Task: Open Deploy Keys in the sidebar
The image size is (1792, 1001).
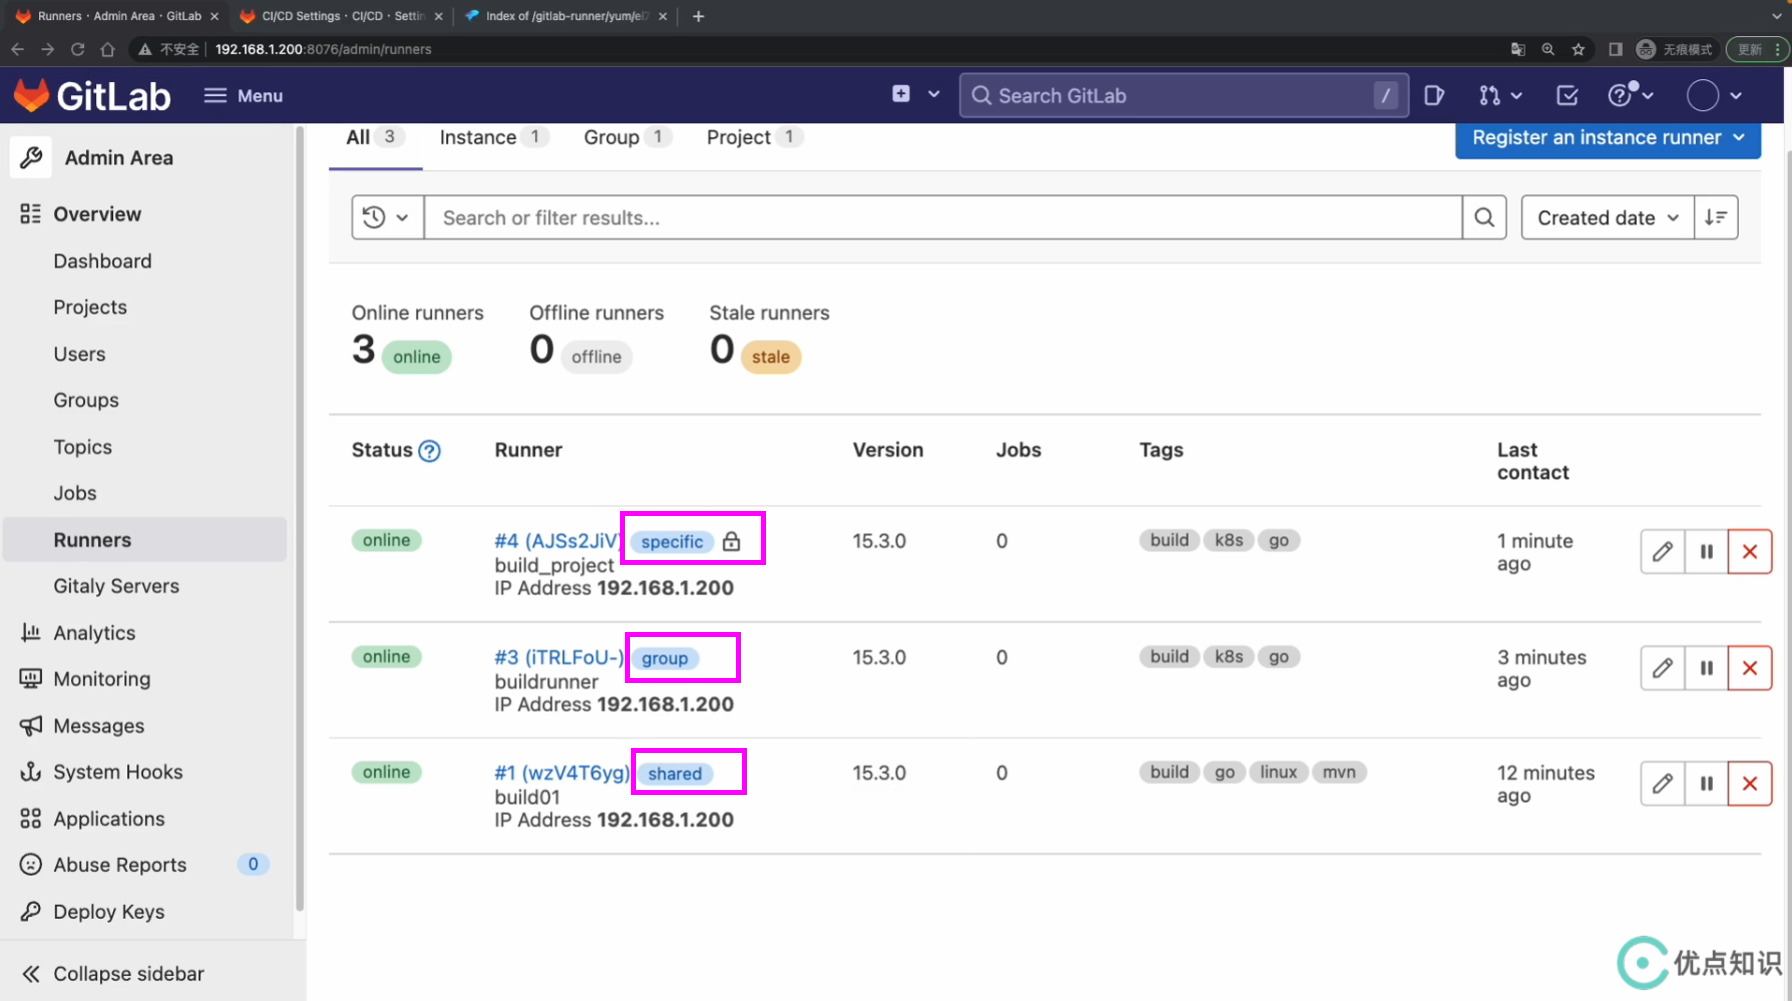Action: (108, 912)
